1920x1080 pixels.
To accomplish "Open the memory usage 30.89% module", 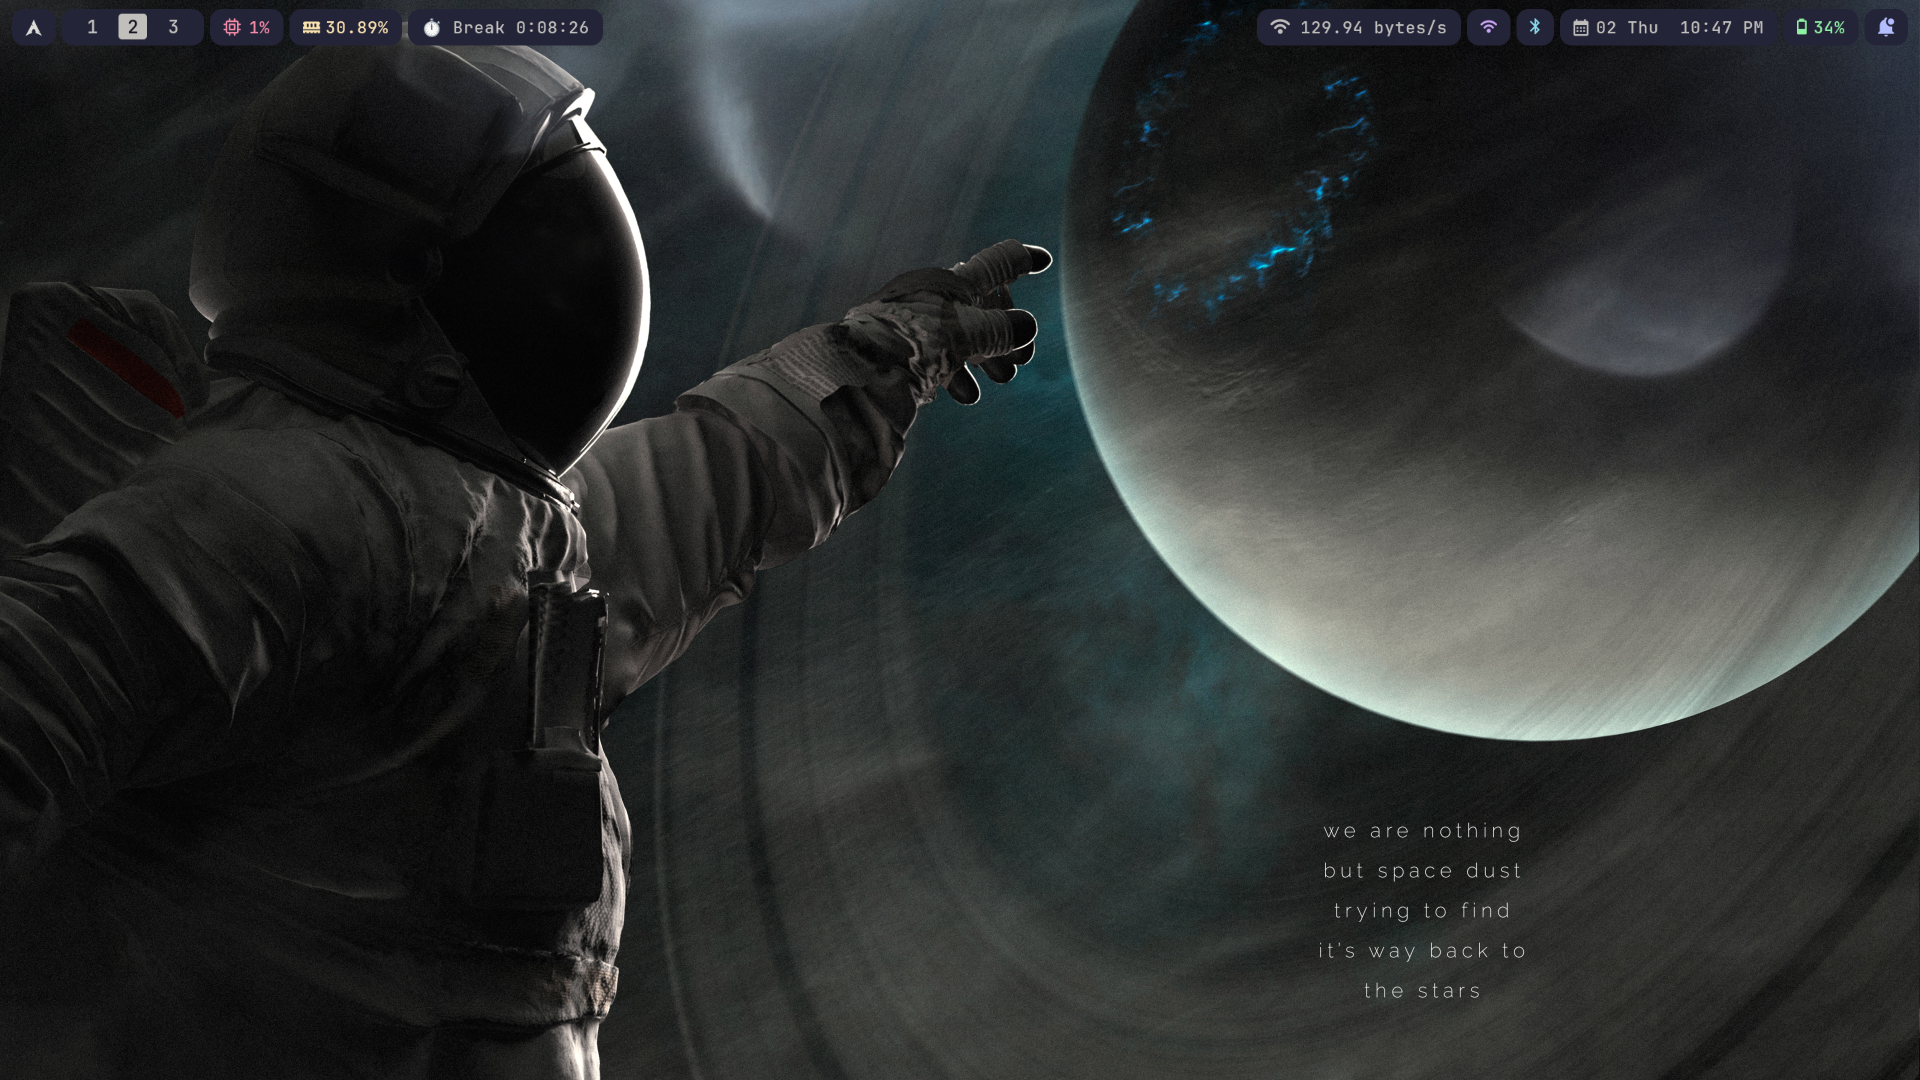I will [345, 28].
